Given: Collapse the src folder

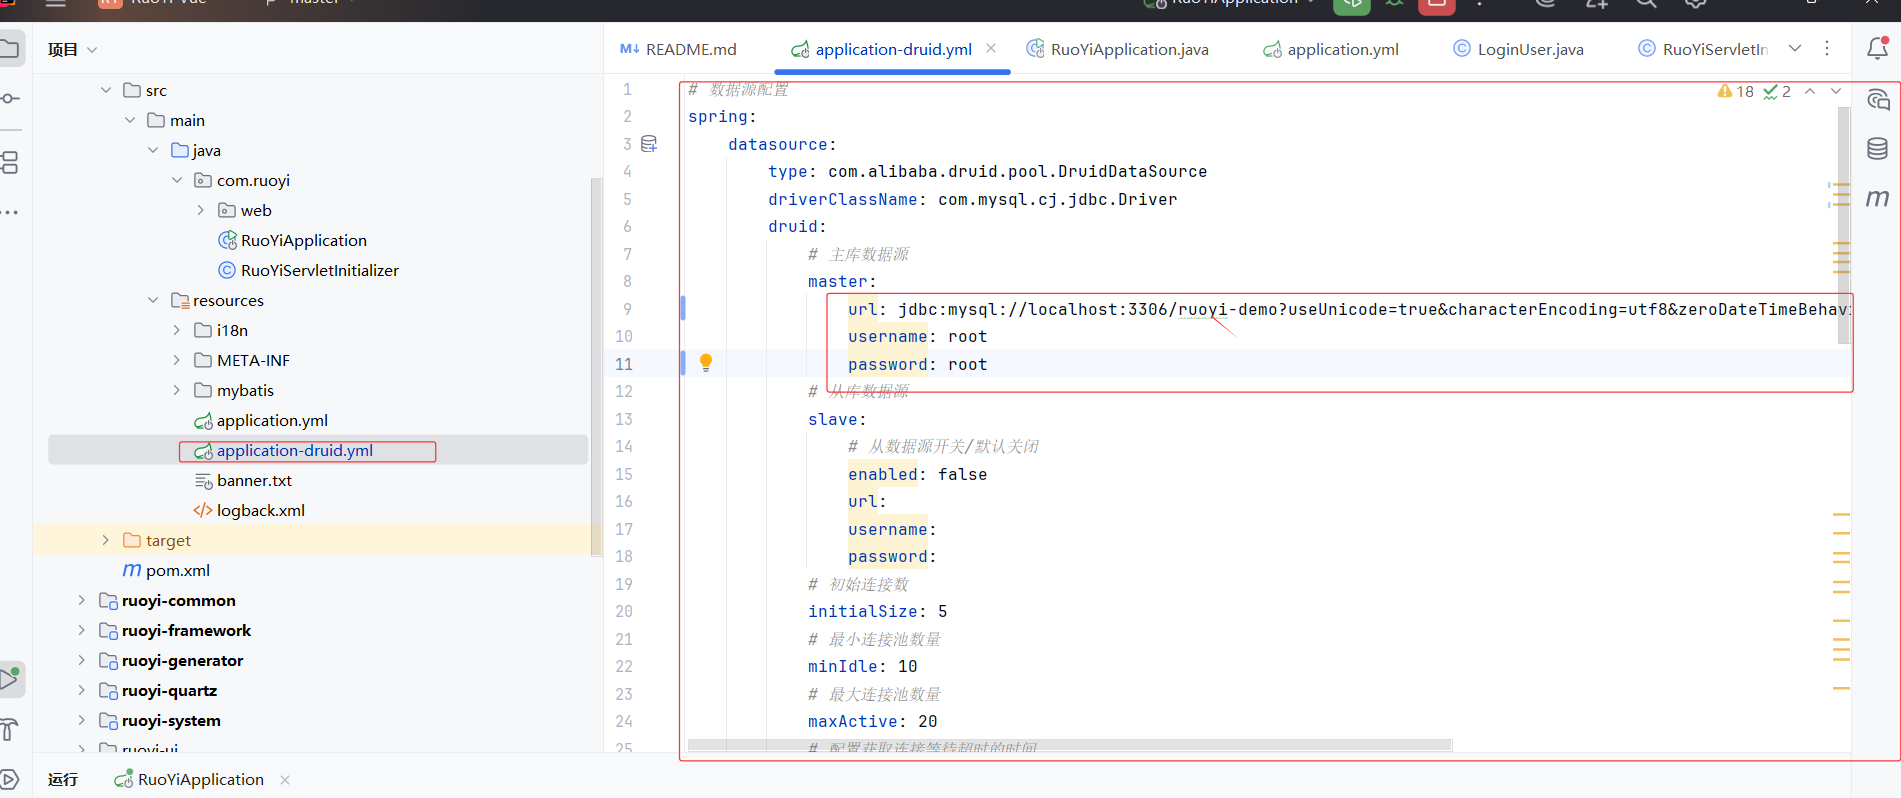Looking at the screenshot, I should point(106,90).
